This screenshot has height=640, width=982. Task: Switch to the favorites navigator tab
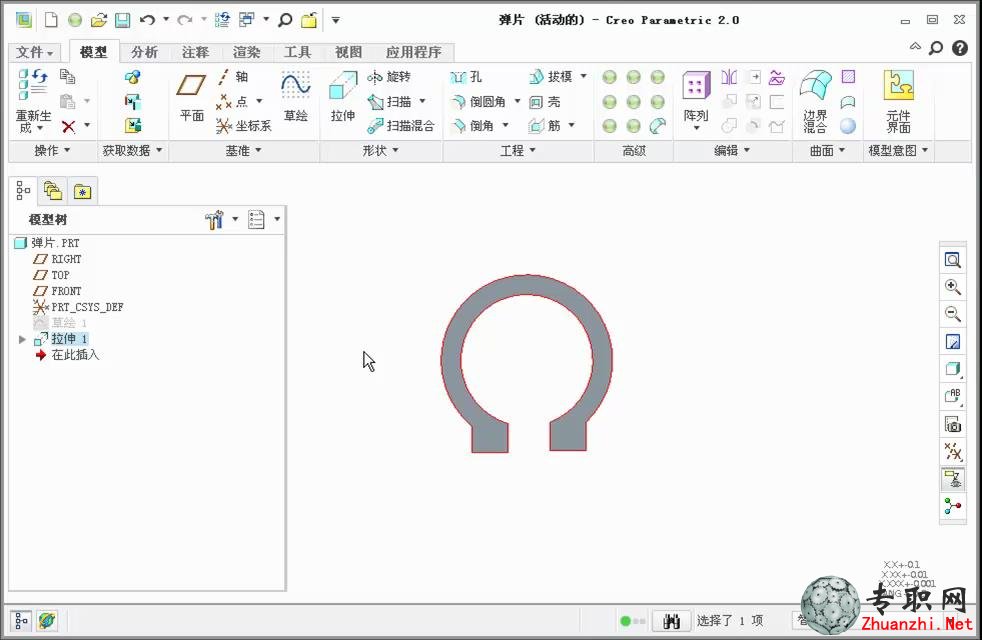click(83, 191)
